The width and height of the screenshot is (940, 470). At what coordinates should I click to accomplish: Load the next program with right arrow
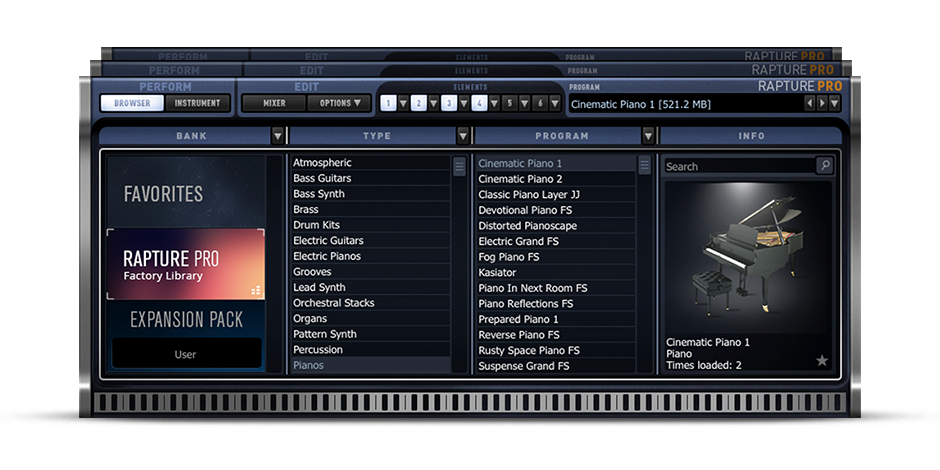click(x=822, y=104)
